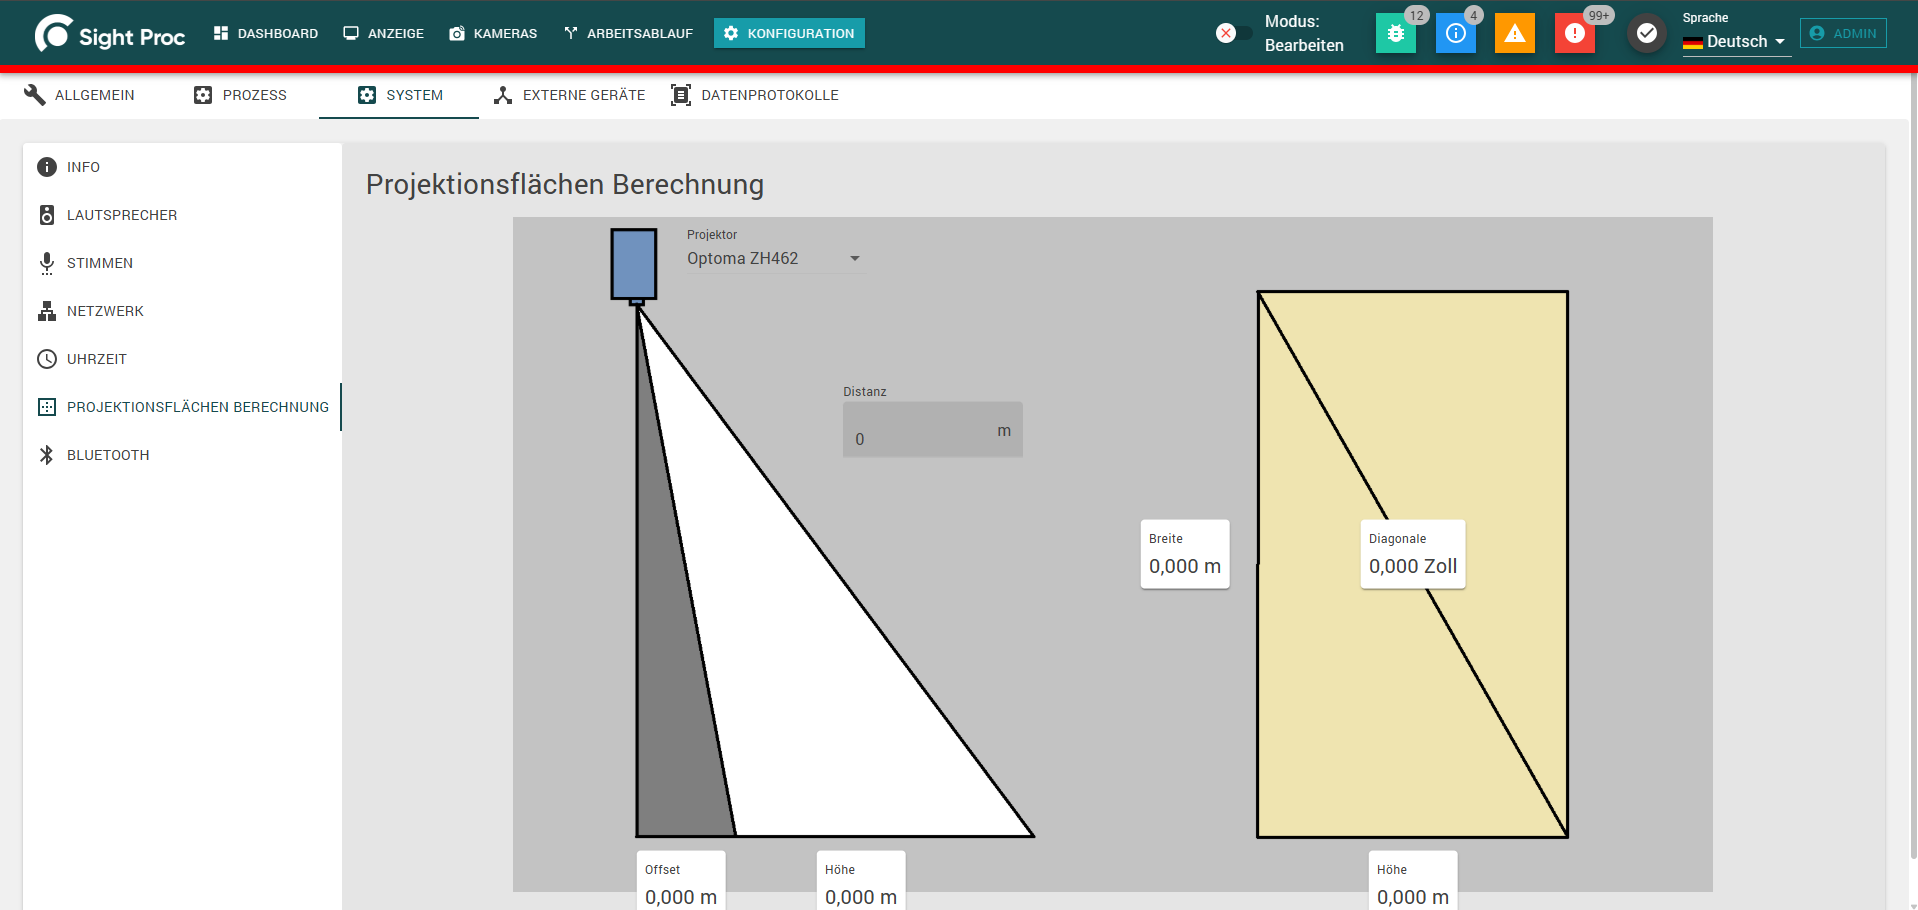Click the Diagonale value box
Screen dimensions: 1918x910
pyautogui.click(x=1413, y=554)
